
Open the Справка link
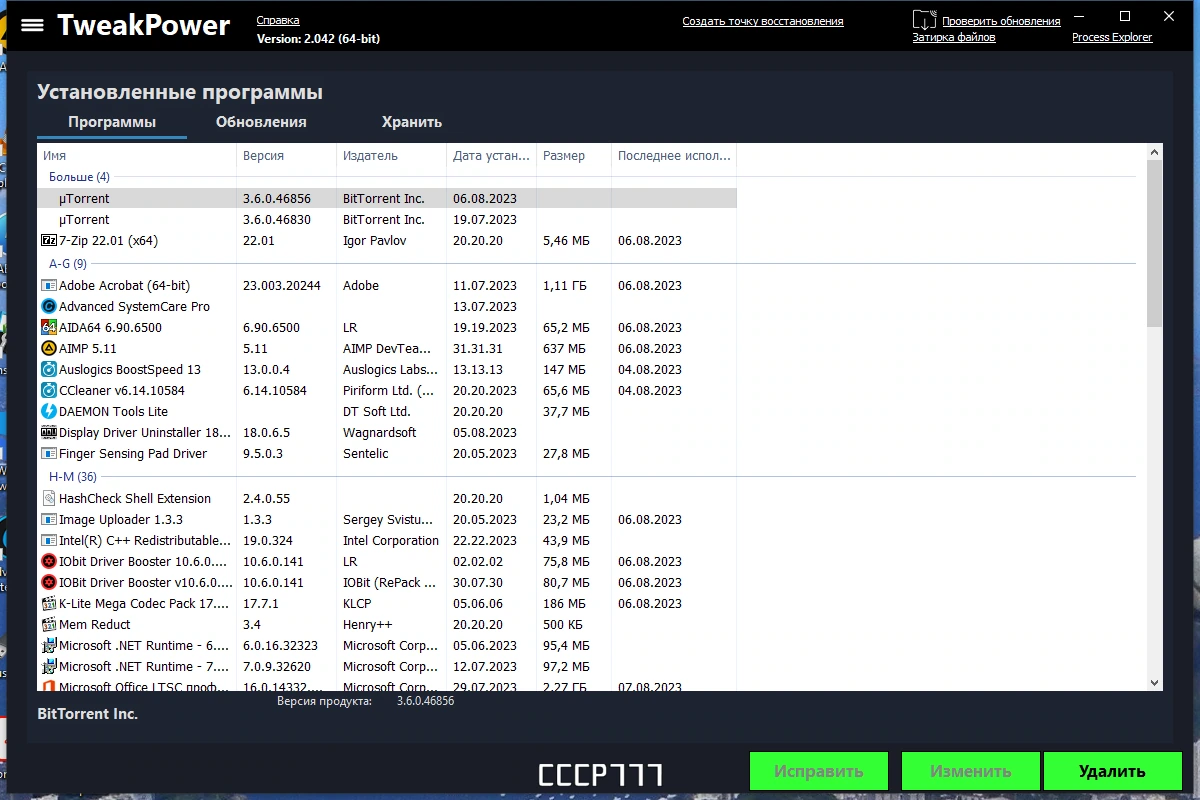278,21
